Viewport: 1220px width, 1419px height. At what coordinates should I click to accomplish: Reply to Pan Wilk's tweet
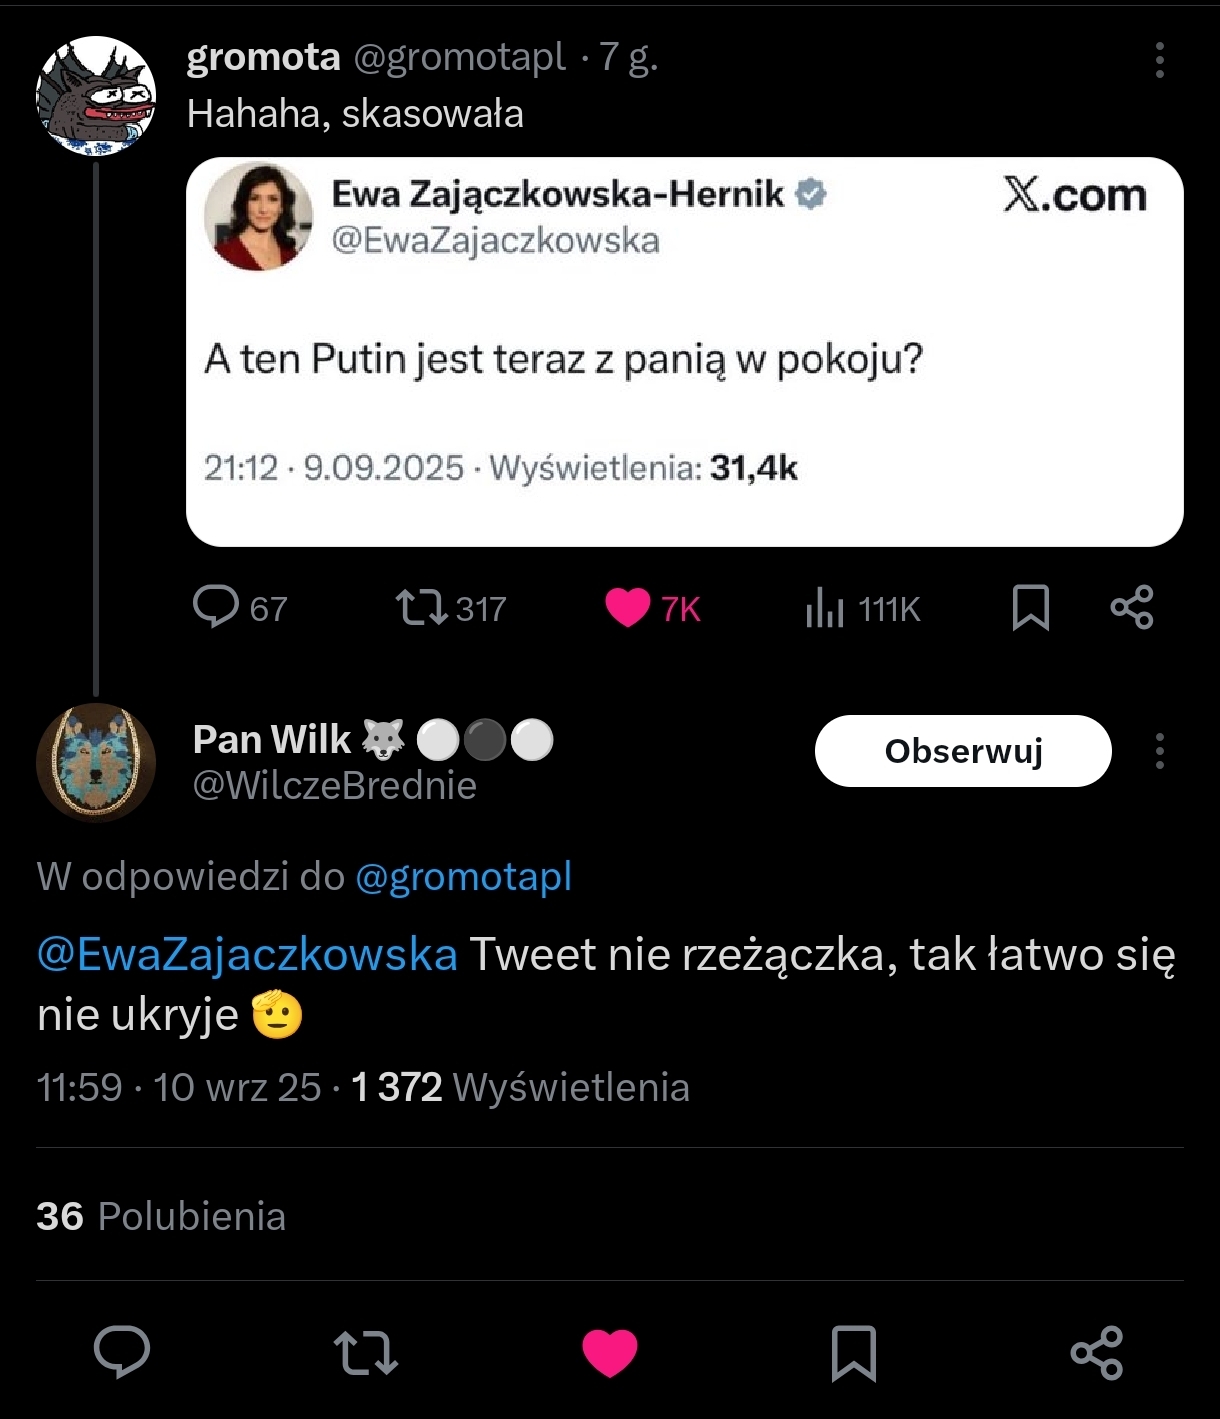(x=122, y=1352)
